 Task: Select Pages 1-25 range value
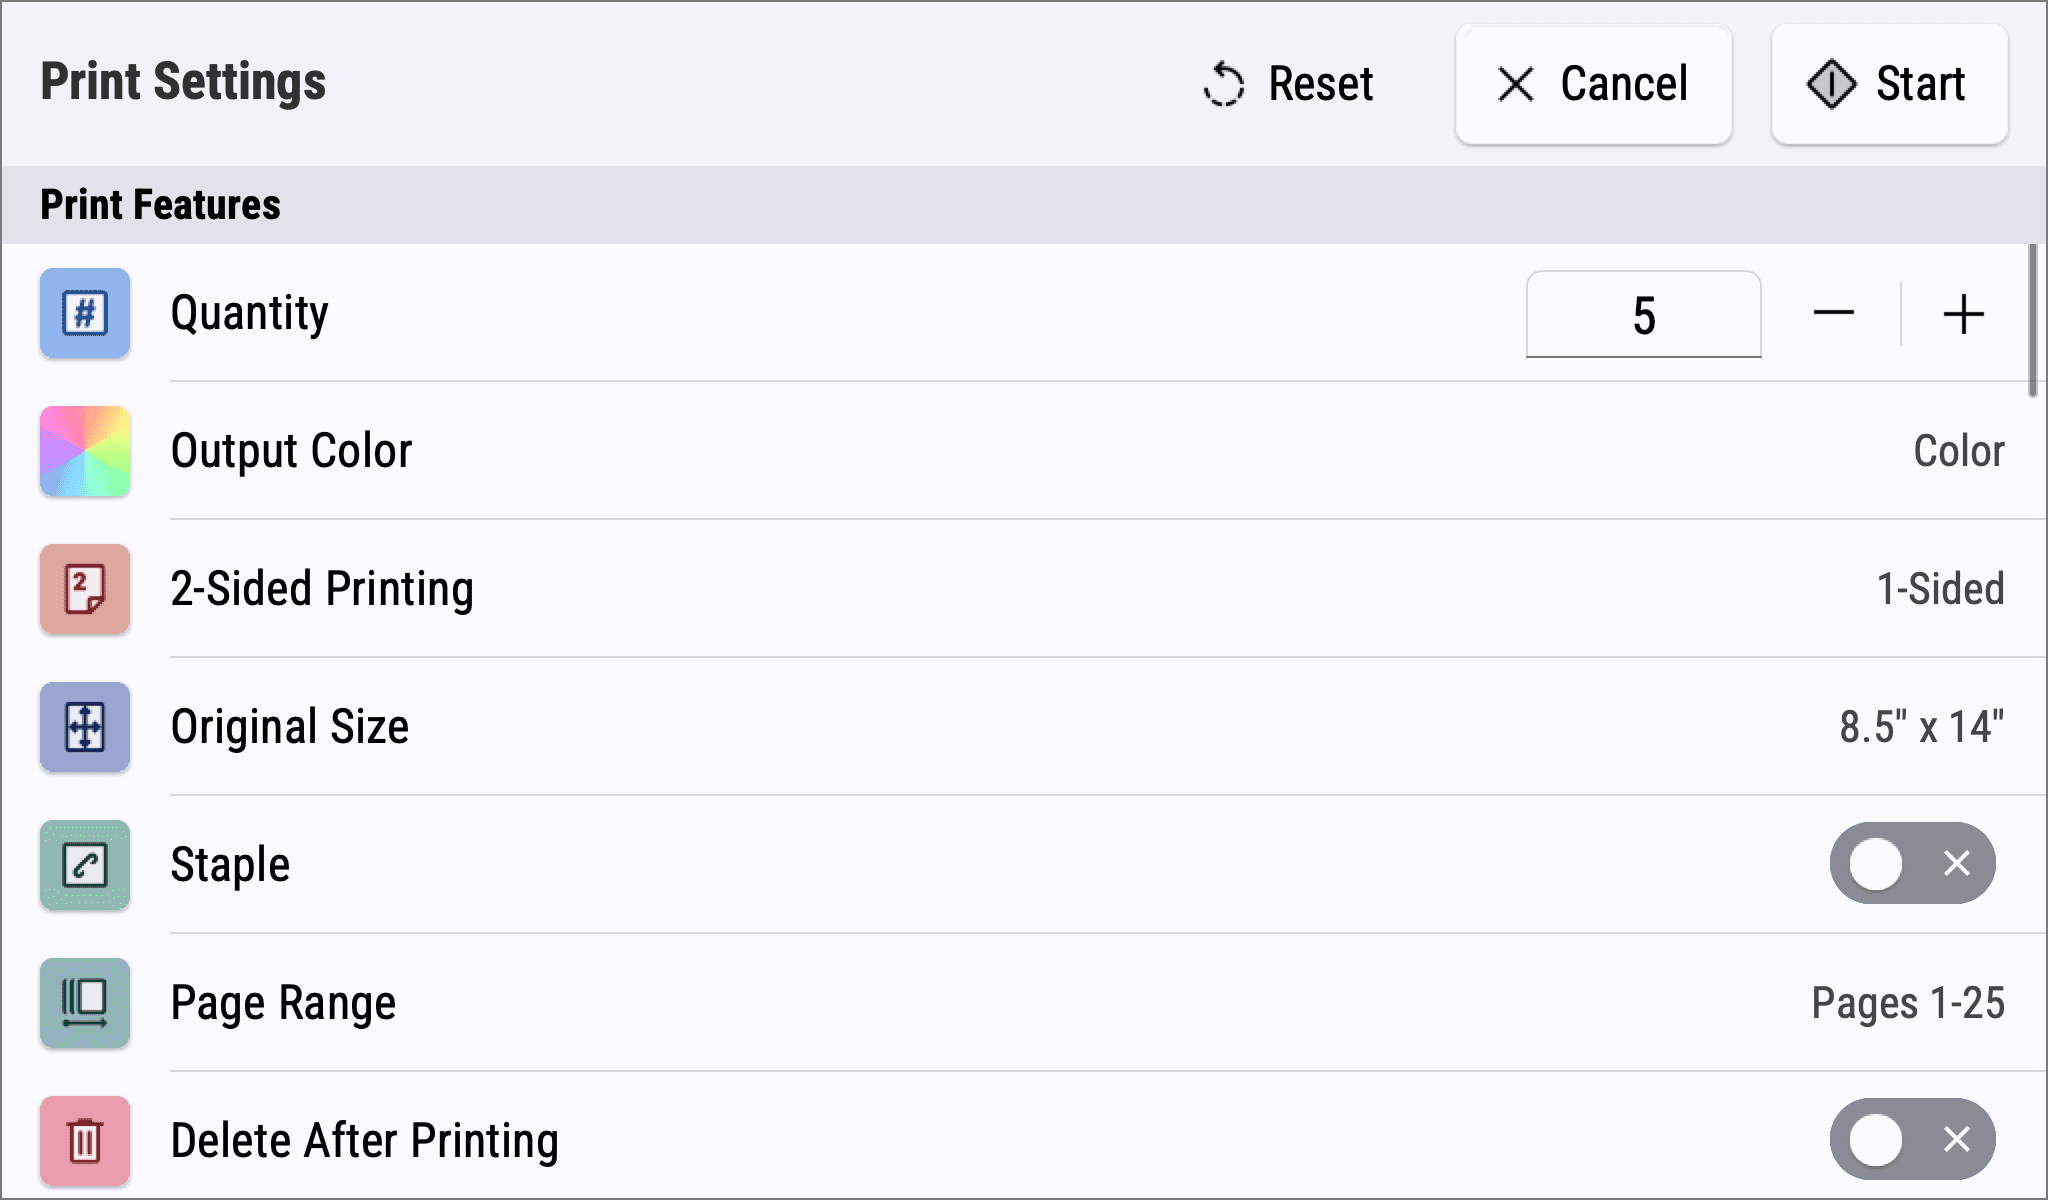coord(1907,1003)
